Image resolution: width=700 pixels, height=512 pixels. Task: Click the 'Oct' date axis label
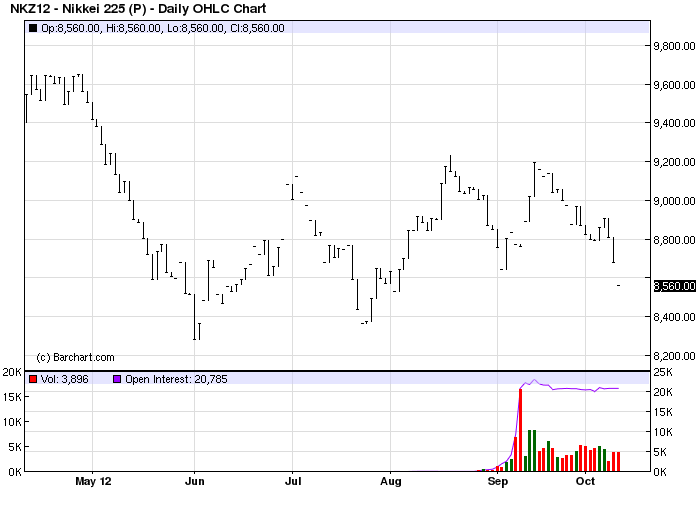pyautogui.click(x=585, y=481)
